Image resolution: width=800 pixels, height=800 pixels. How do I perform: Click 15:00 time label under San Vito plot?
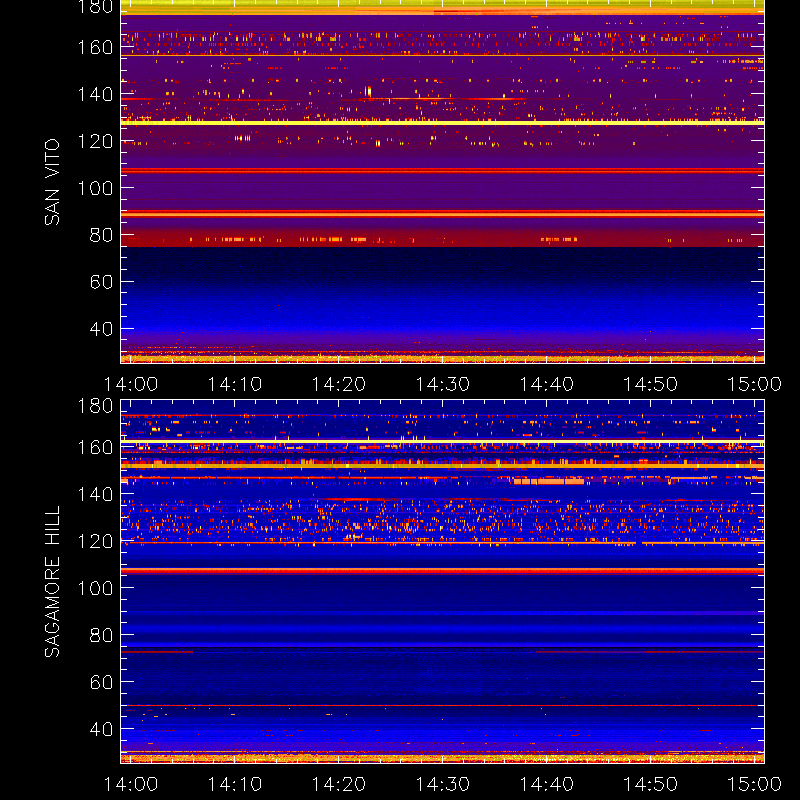754,384
